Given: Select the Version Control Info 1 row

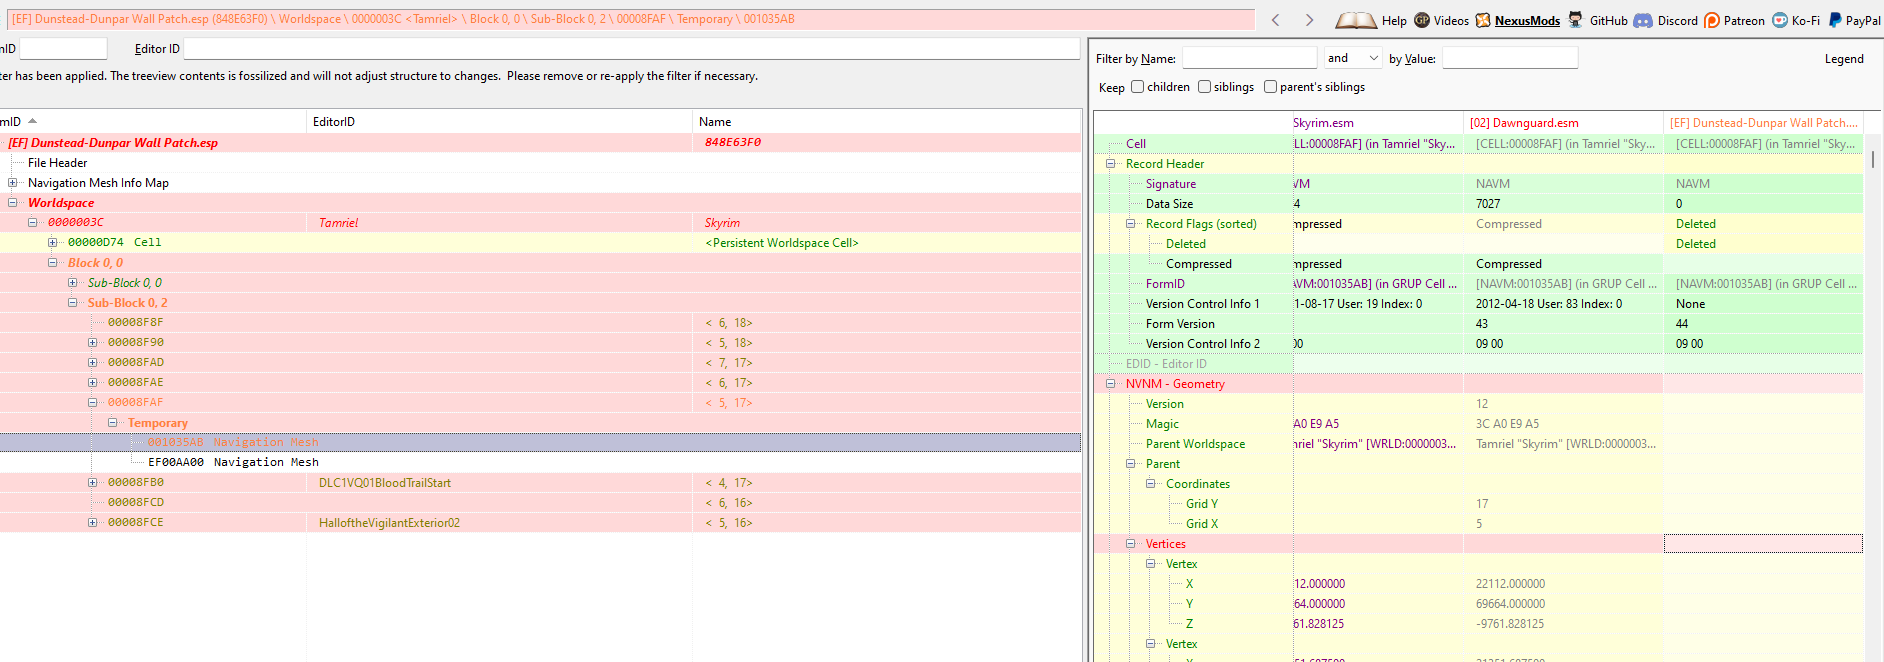Looking at the screenshot, I should [1202, 304].
